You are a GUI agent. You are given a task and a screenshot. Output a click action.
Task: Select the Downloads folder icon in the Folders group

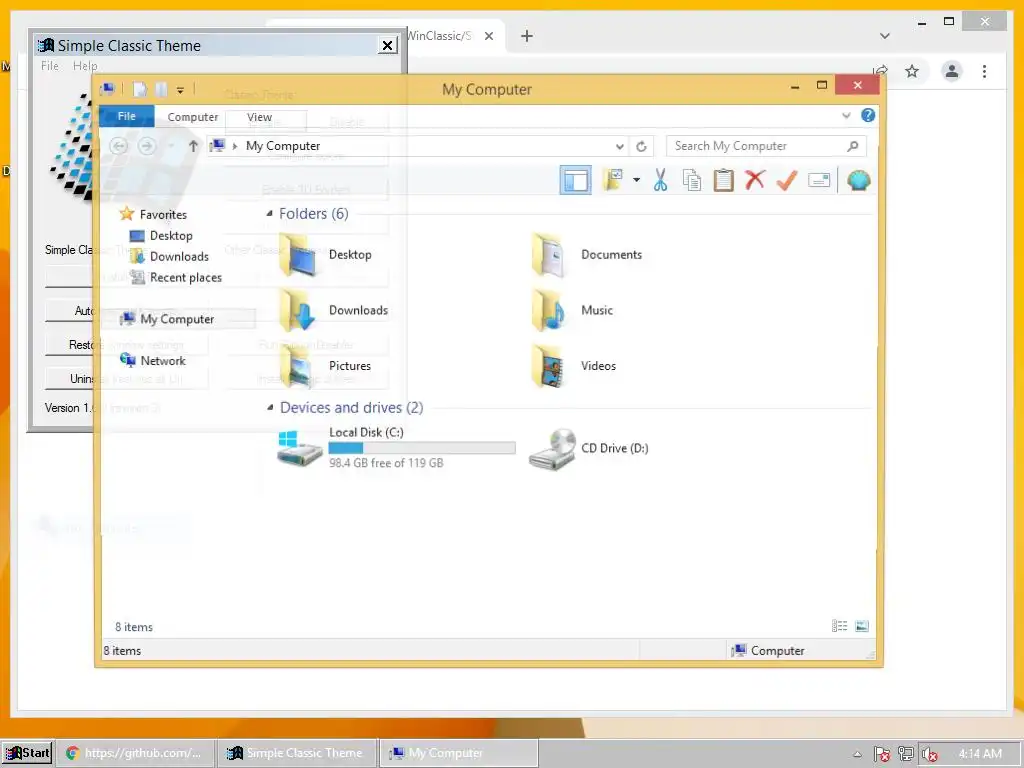(x=298, y=310)
